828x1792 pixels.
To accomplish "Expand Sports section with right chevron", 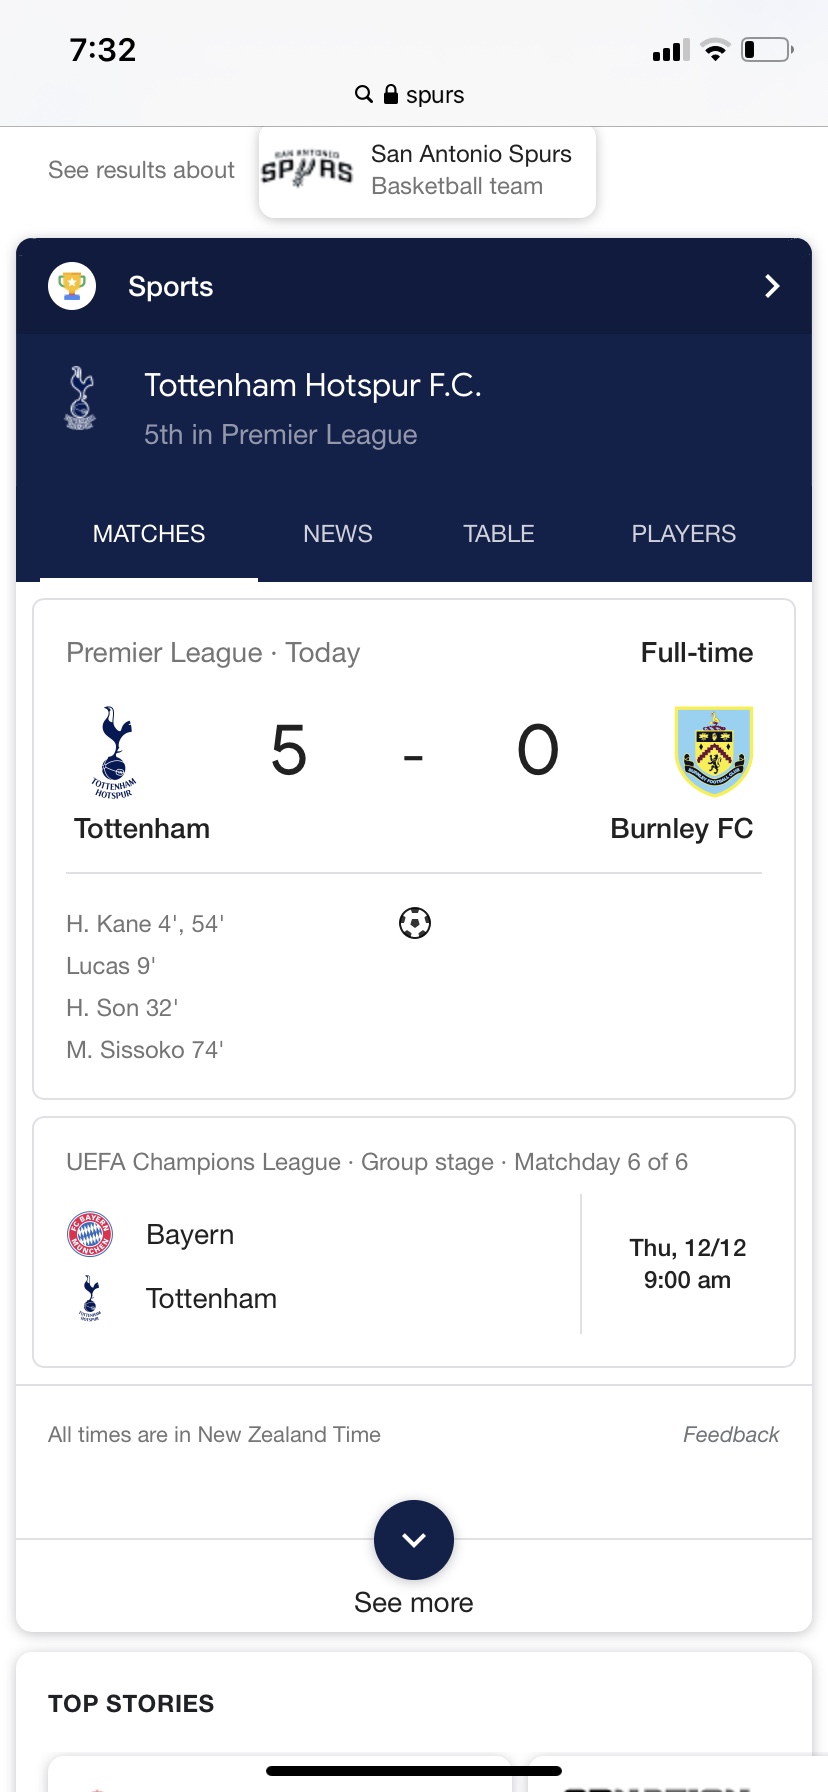I will click(x=772, y=286).
